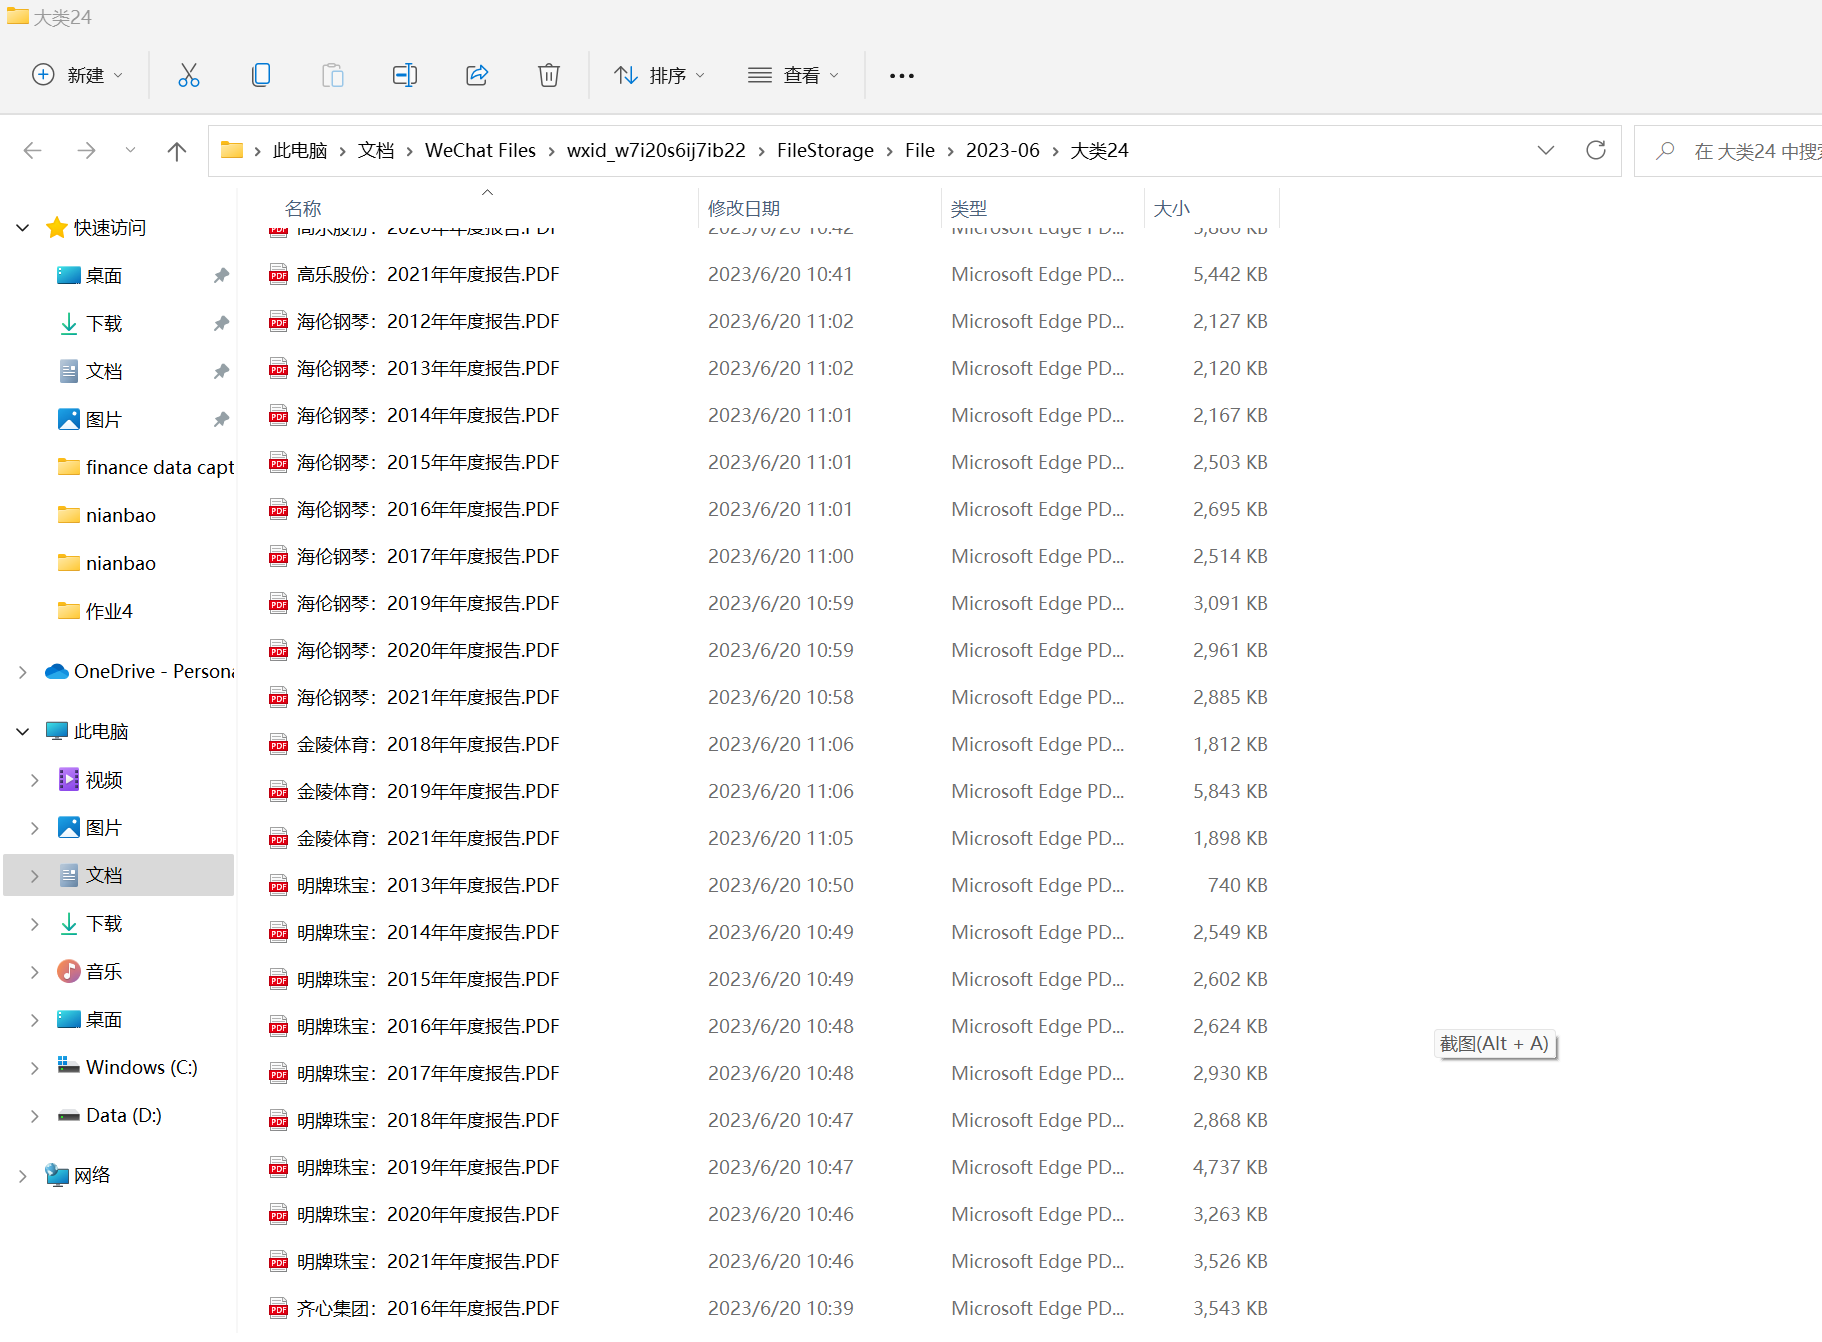
Task: Click the Up one level arrow
Action: coord(177,151)
